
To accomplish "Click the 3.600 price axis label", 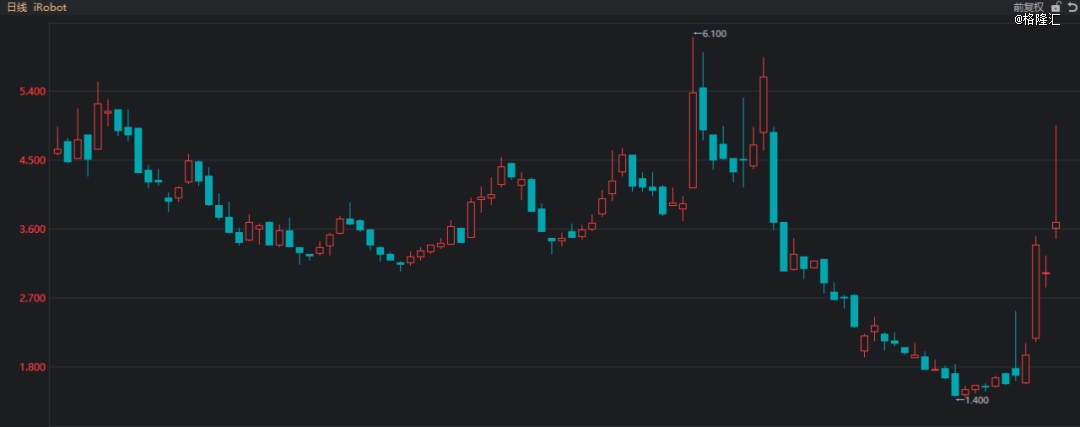I will click(x=34, y=230).
